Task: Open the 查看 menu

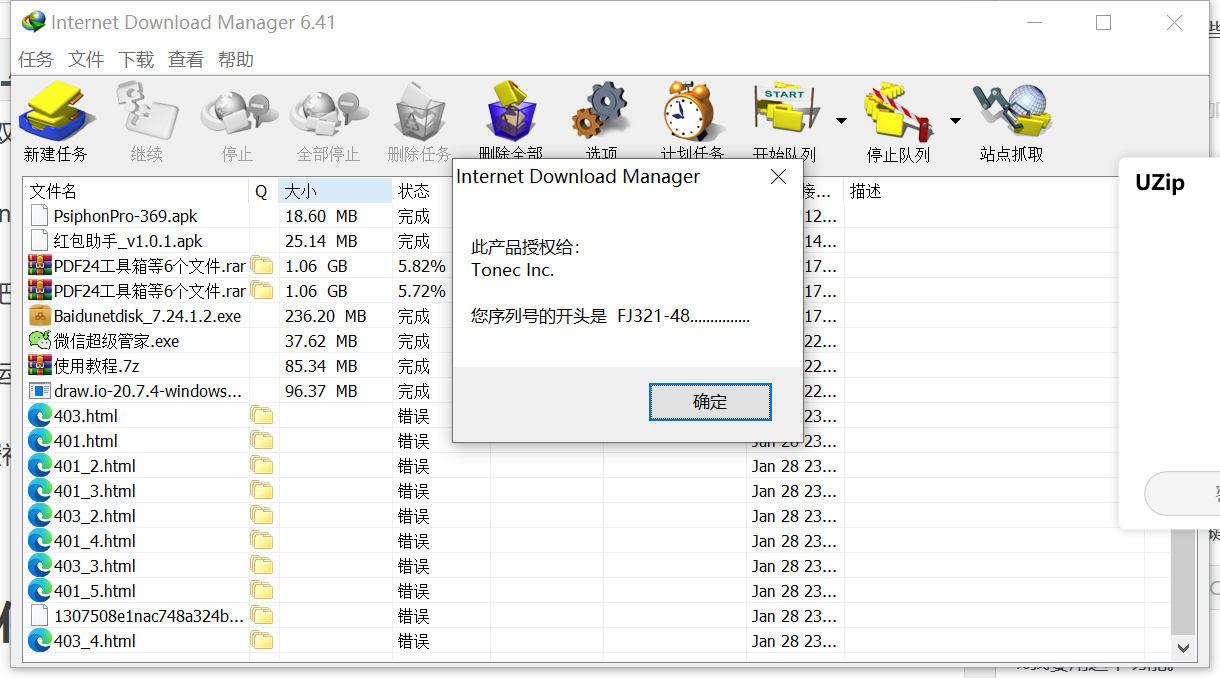Action: (186, 60)
